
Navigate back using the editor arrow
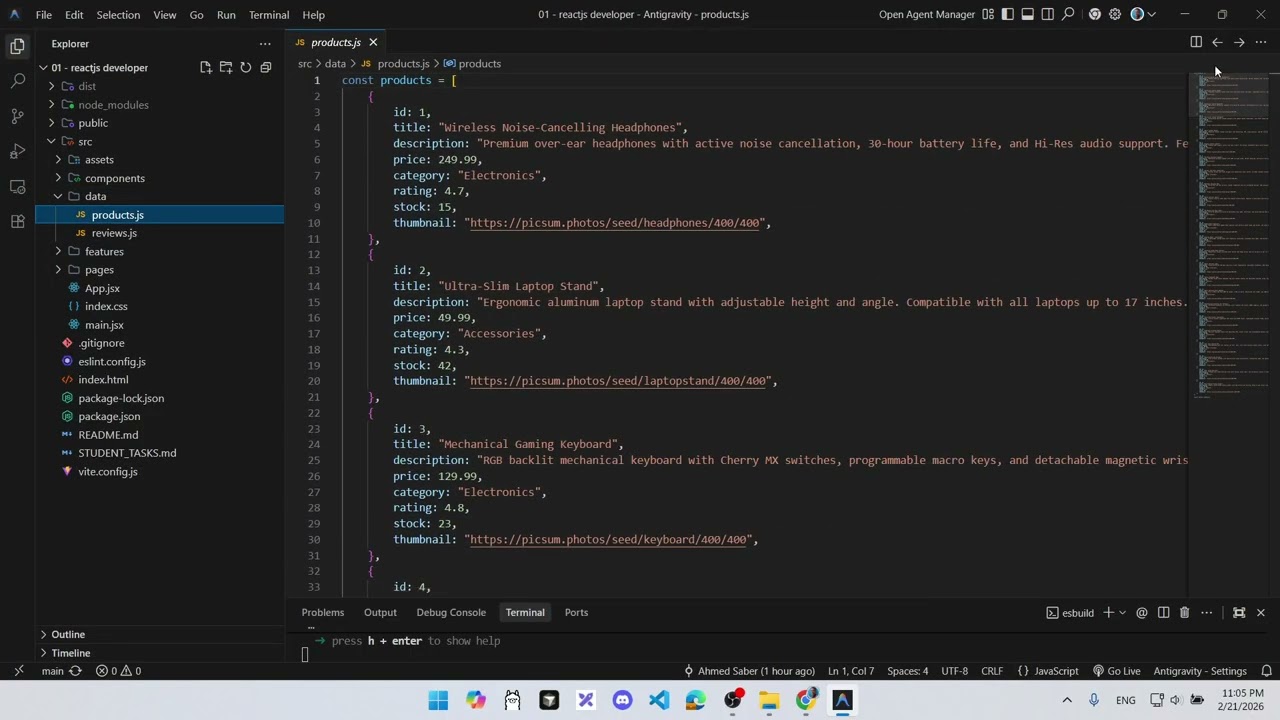(x=1217, y=42)
